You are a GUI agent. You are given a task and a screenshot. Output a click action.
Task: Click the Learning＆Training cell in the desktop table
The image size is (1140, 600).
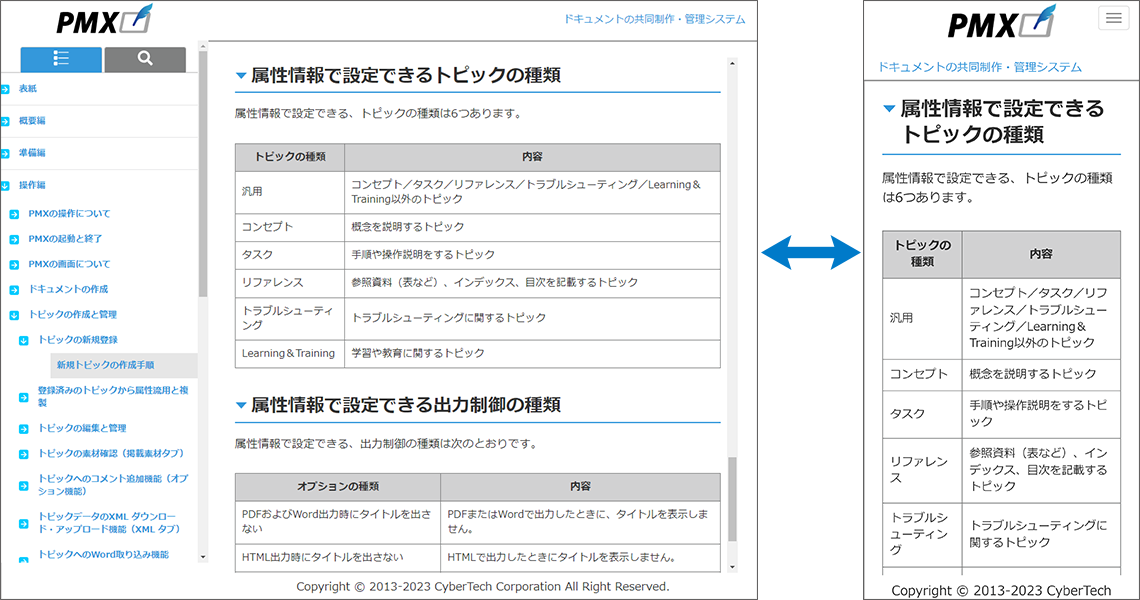(x=289, y=353)
